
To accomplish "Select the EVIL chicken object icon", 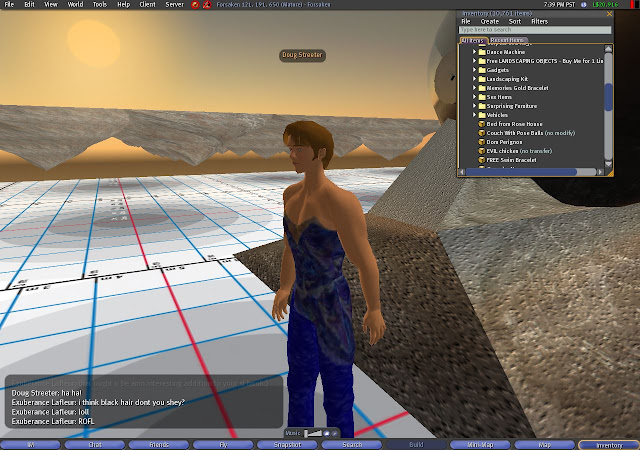I will pyautogui.click(x=482, y=151).
